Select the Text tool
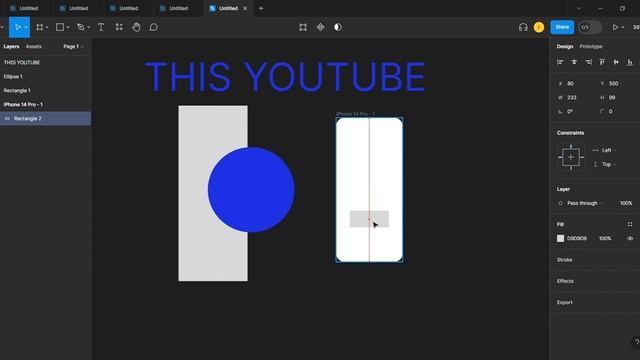Viewport: 640px width, 360px height. [101, 27]
